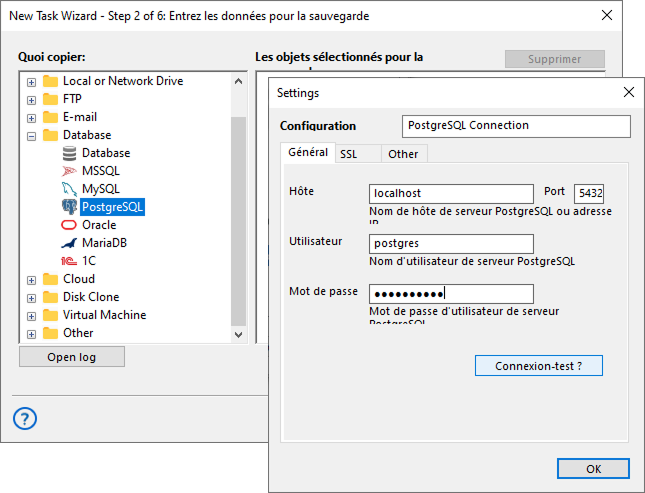This screenshot has height=493, width=645.
Task: Select the MySQL tree item label
Action: pyautogui.click(x=101, y=189)
